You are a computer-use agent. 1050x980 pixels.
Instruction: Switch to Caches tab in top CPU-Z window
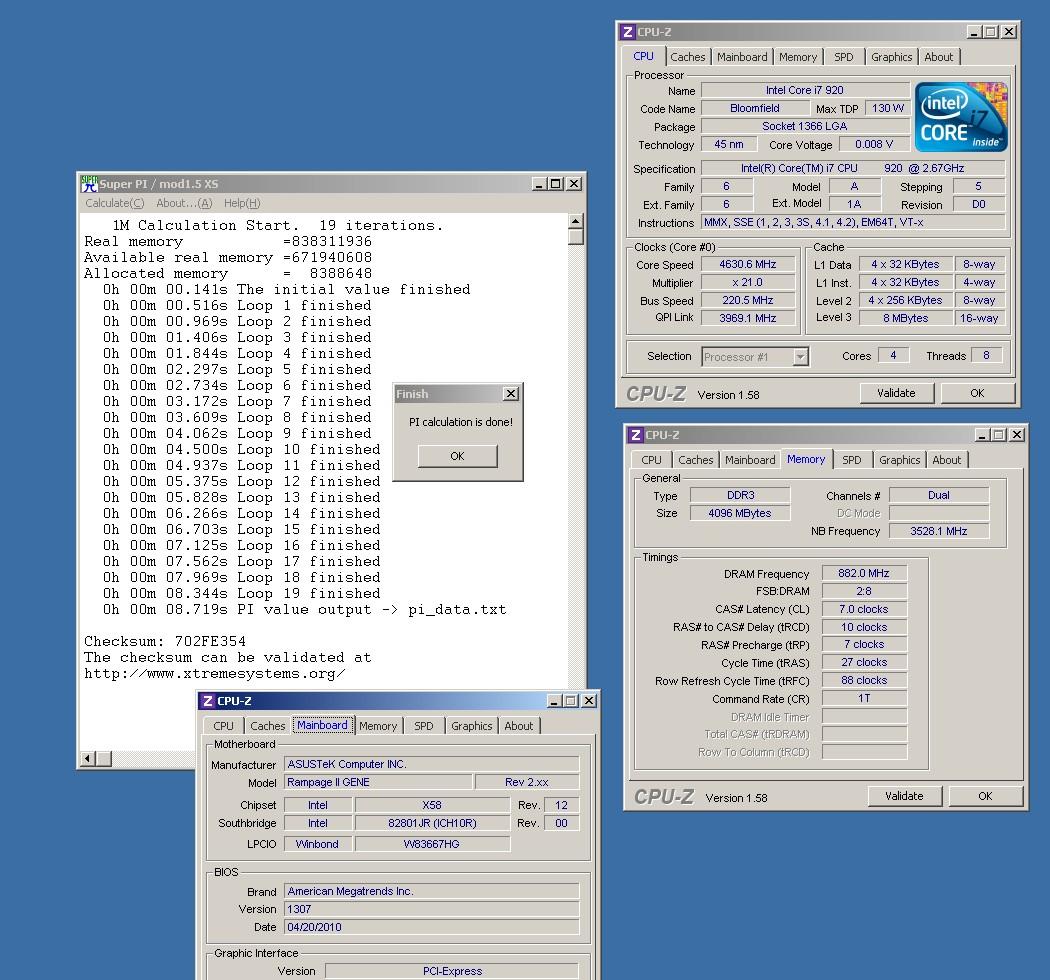click(688, 57)
